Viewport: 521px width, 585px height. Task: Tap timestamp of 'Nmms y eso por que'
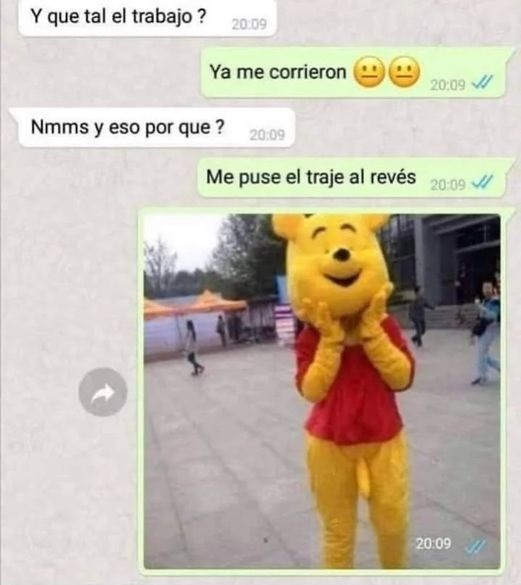click(x=267, y=135)
